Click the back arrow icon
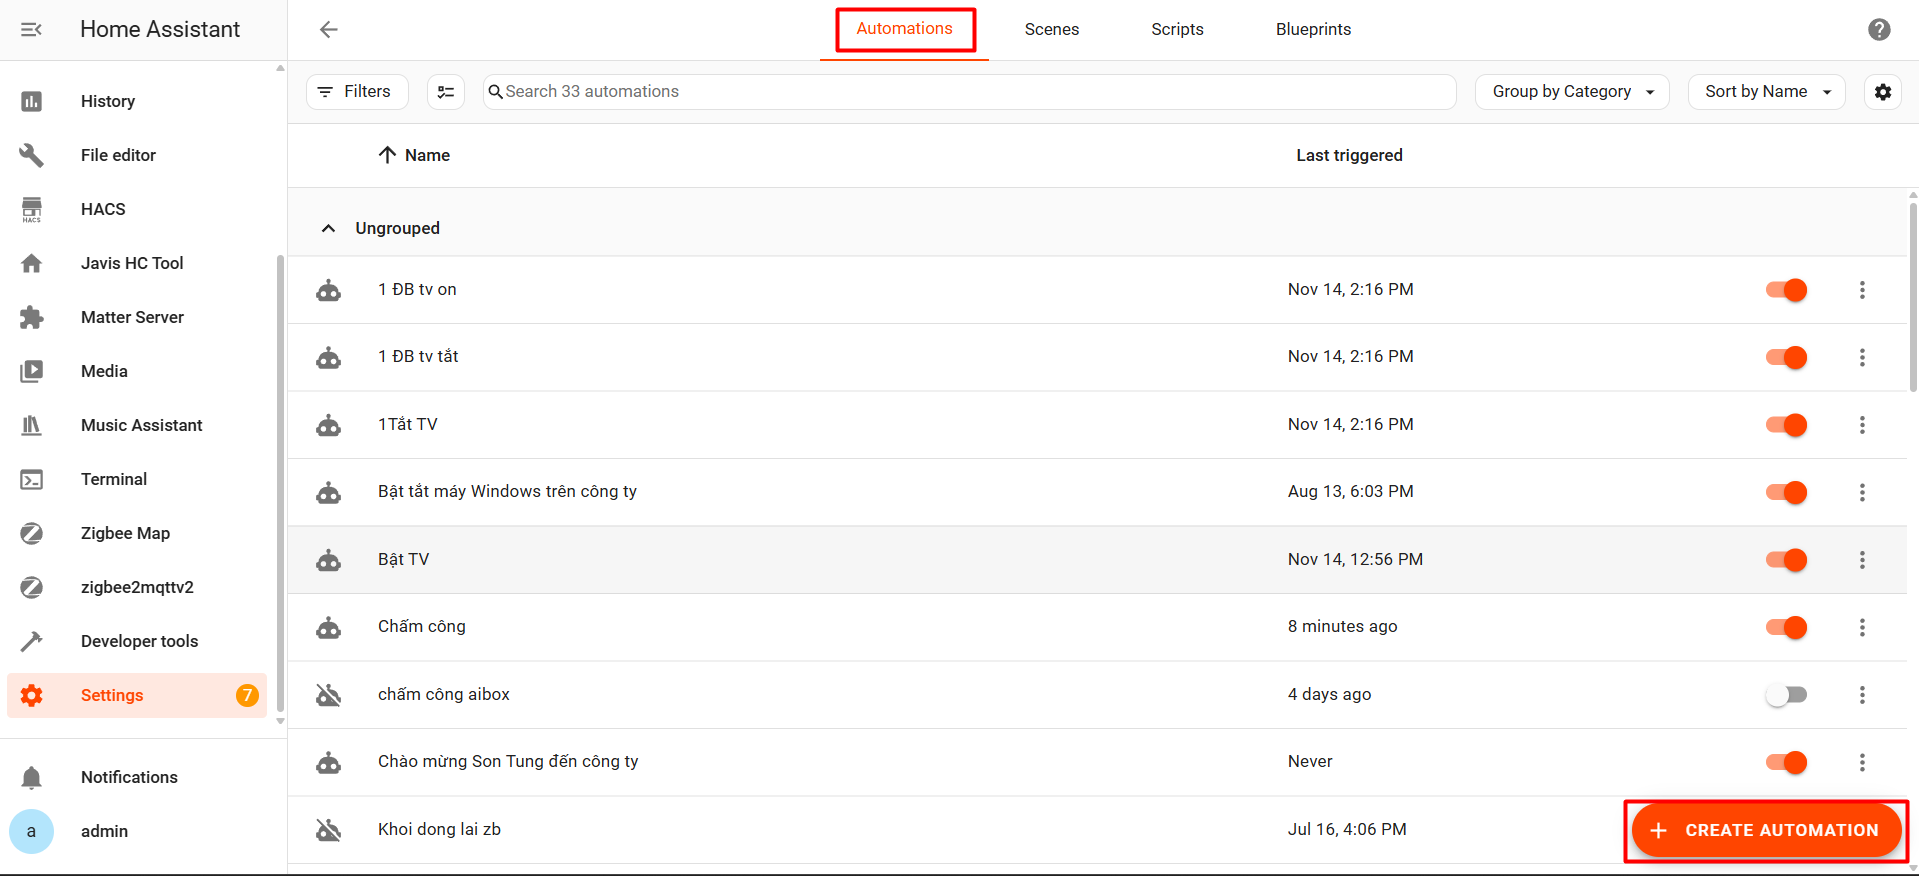This screenshot has width=1919, height=876. point(328,30)
